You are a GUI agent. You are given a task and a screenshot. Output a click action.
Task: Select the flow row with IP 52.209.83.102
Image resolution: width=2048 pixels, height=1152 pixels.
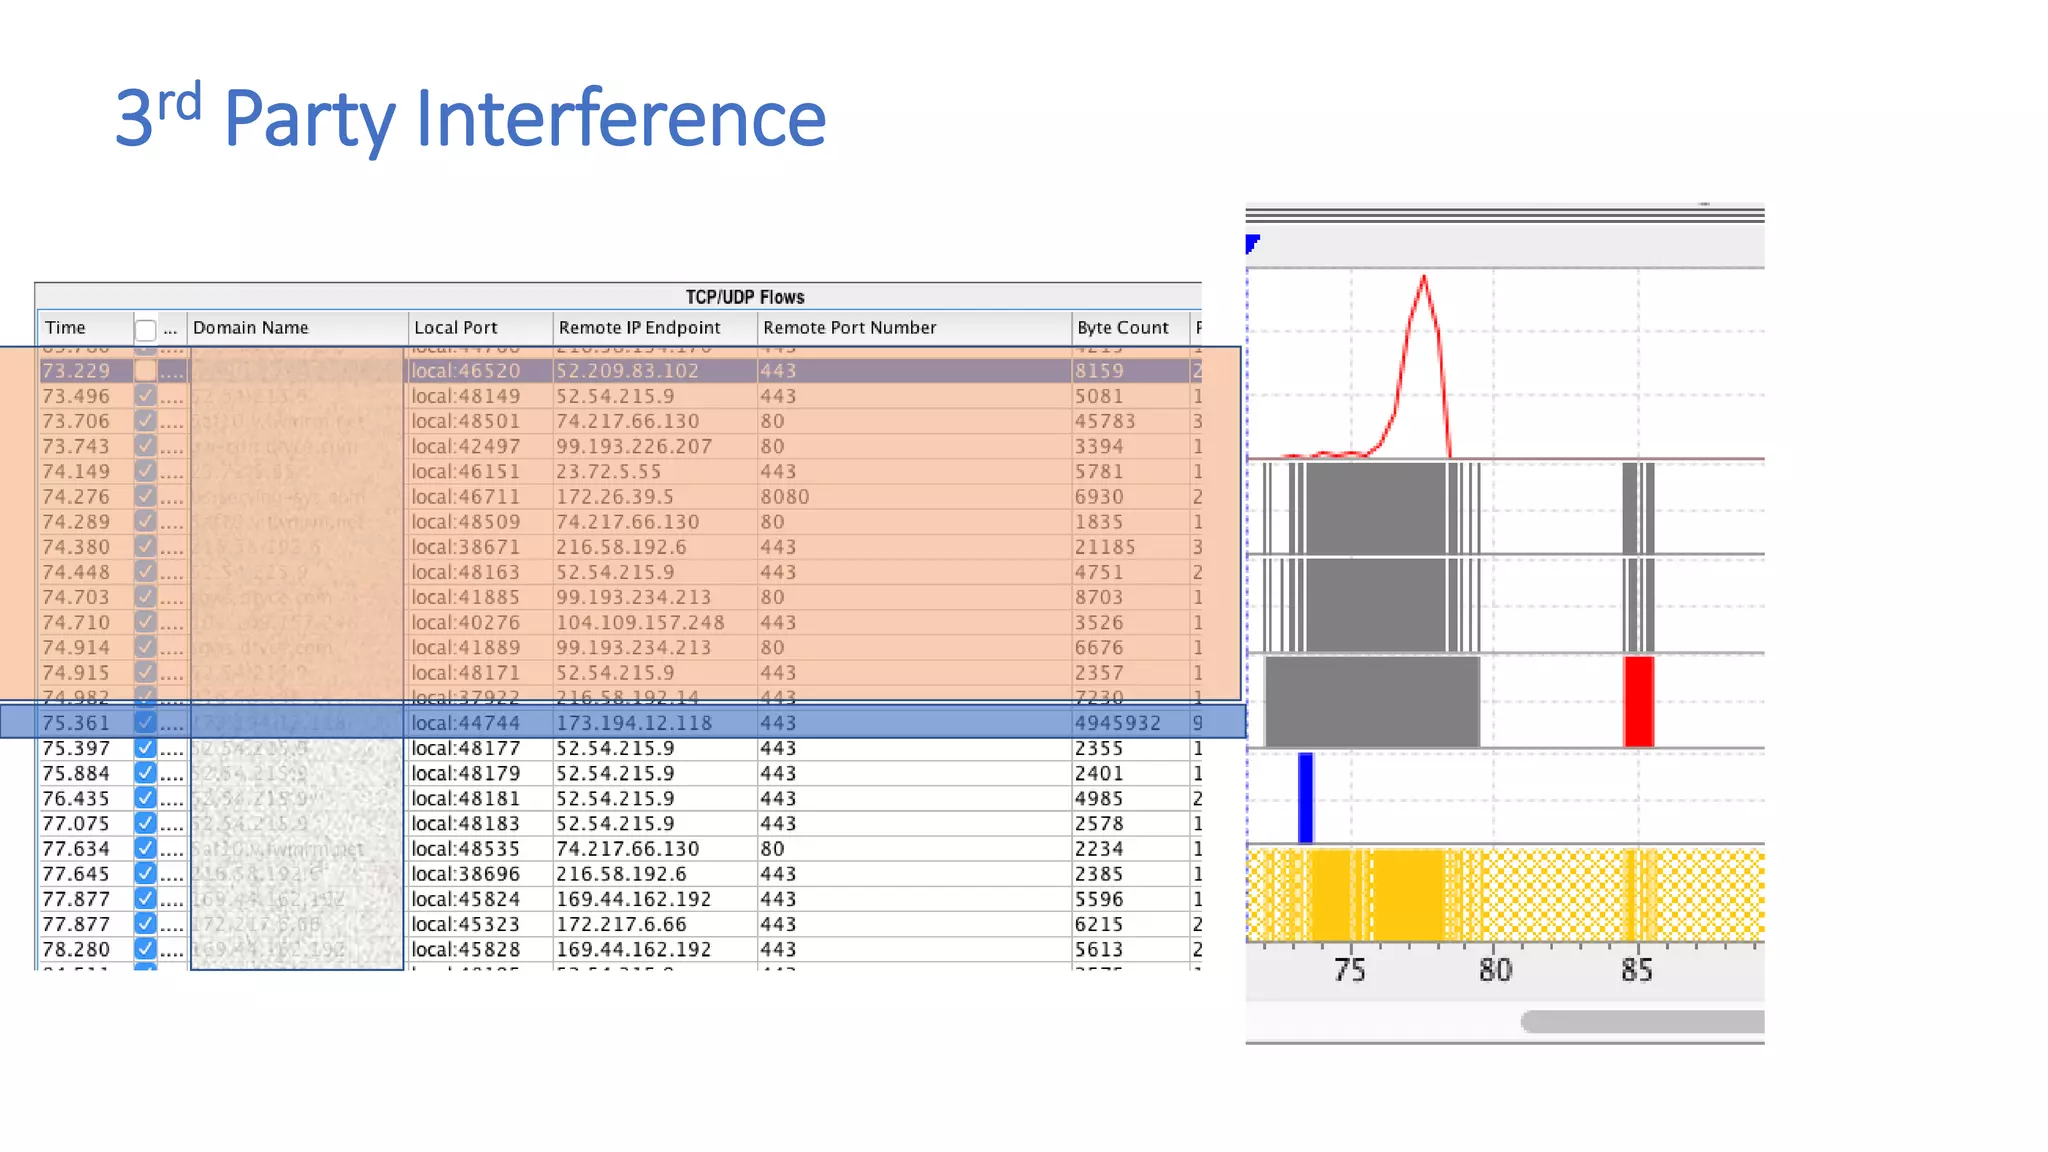tap(620, 370)
